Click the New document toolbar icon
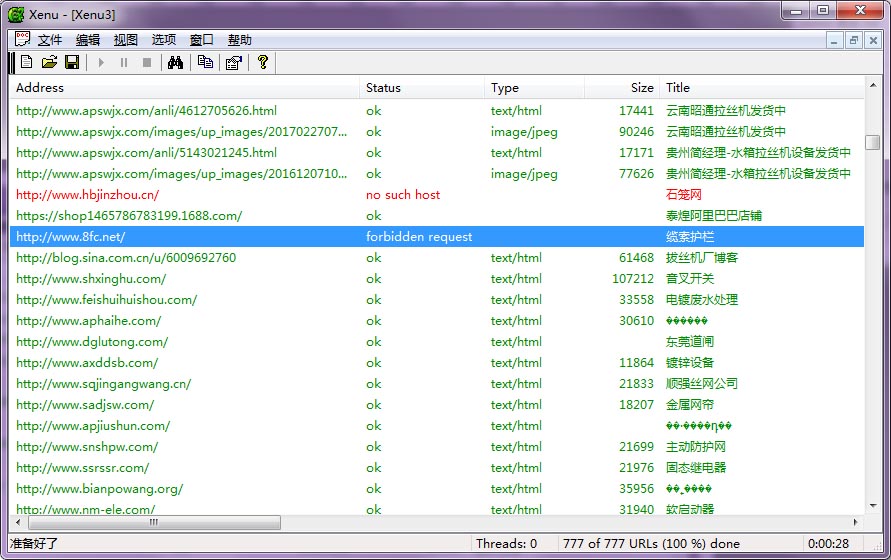Viewport: 891px width, 560px height. (x=26, y=62)
